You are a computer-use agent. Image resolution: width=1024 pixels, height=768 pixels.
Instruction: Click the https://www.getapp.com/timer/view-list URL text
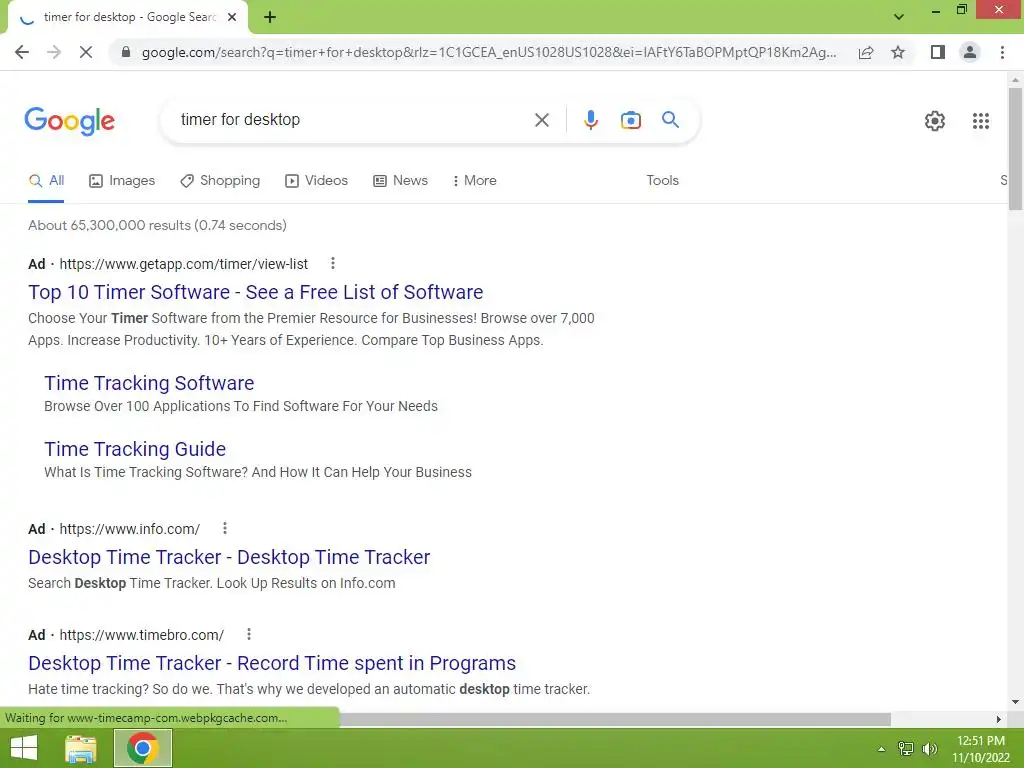(x=184, y=264)
